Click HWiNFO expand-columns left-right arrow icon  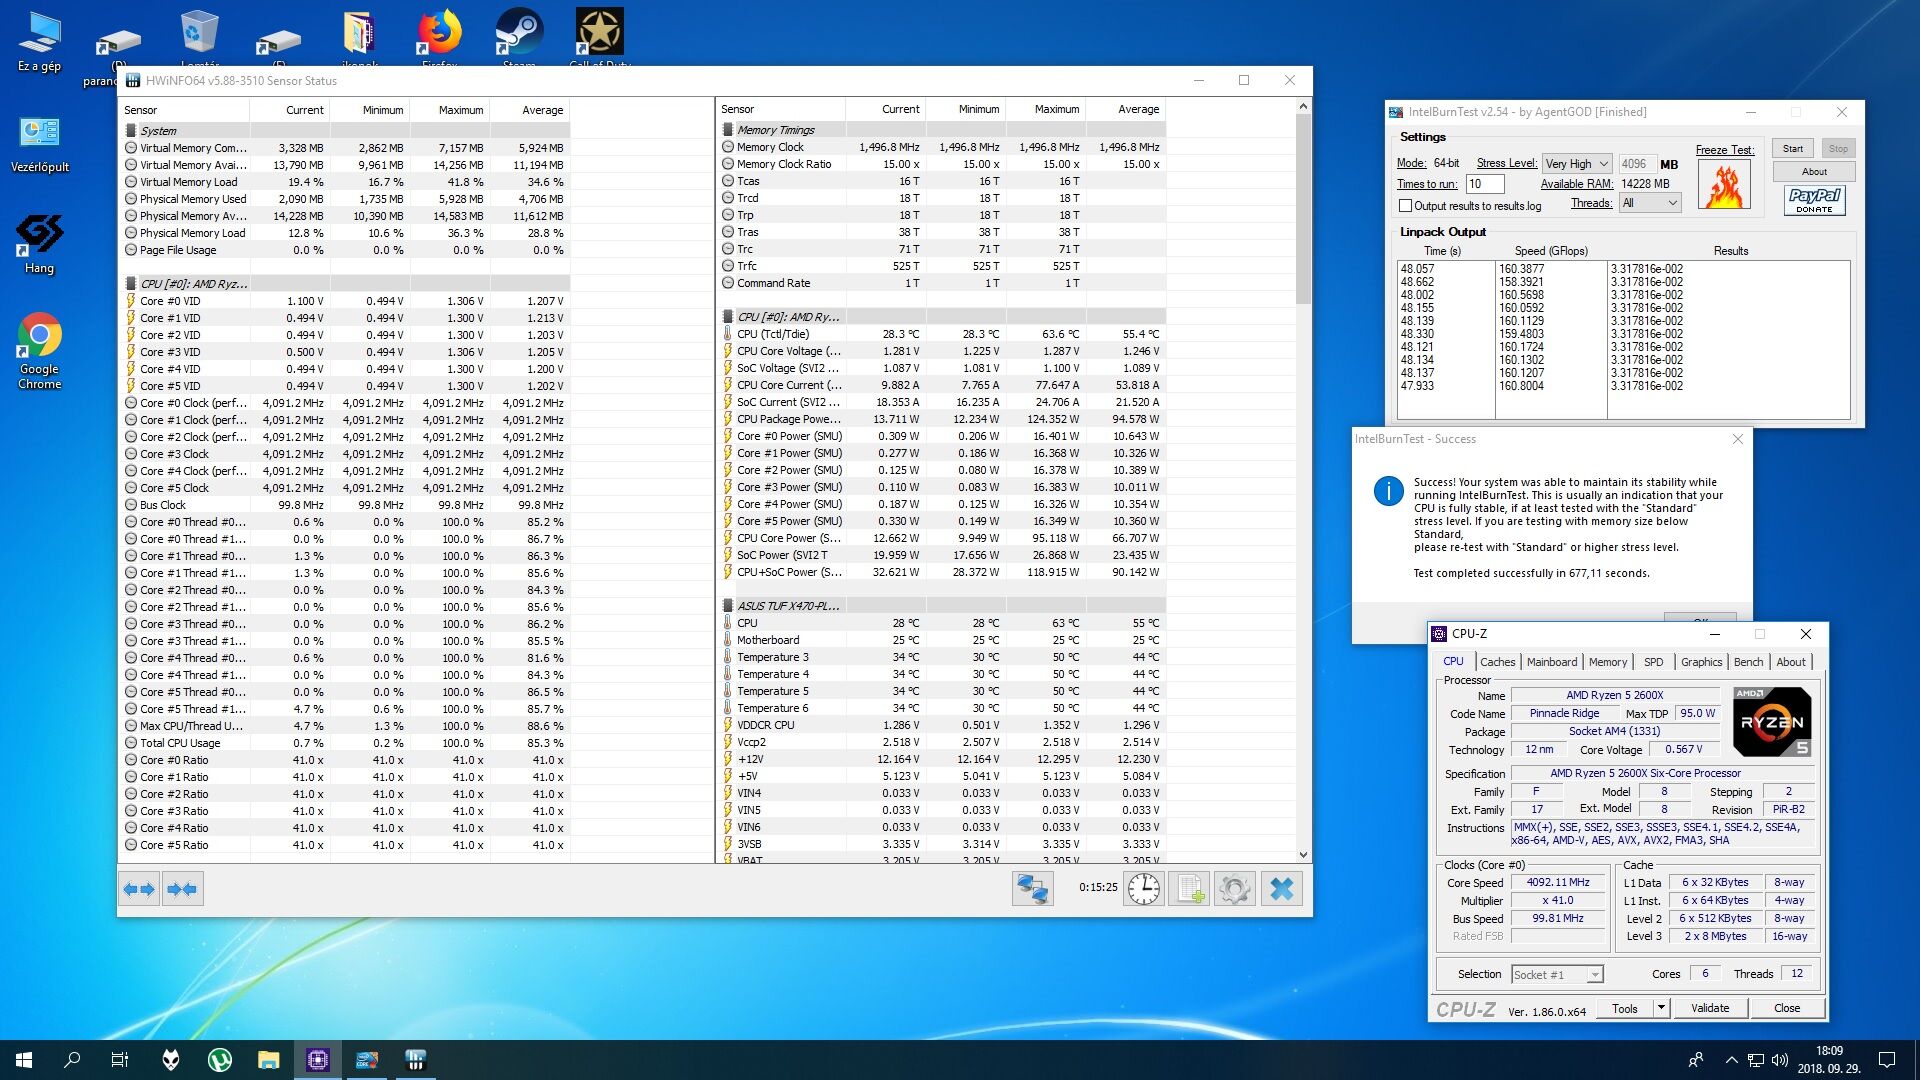pos(139,889)
